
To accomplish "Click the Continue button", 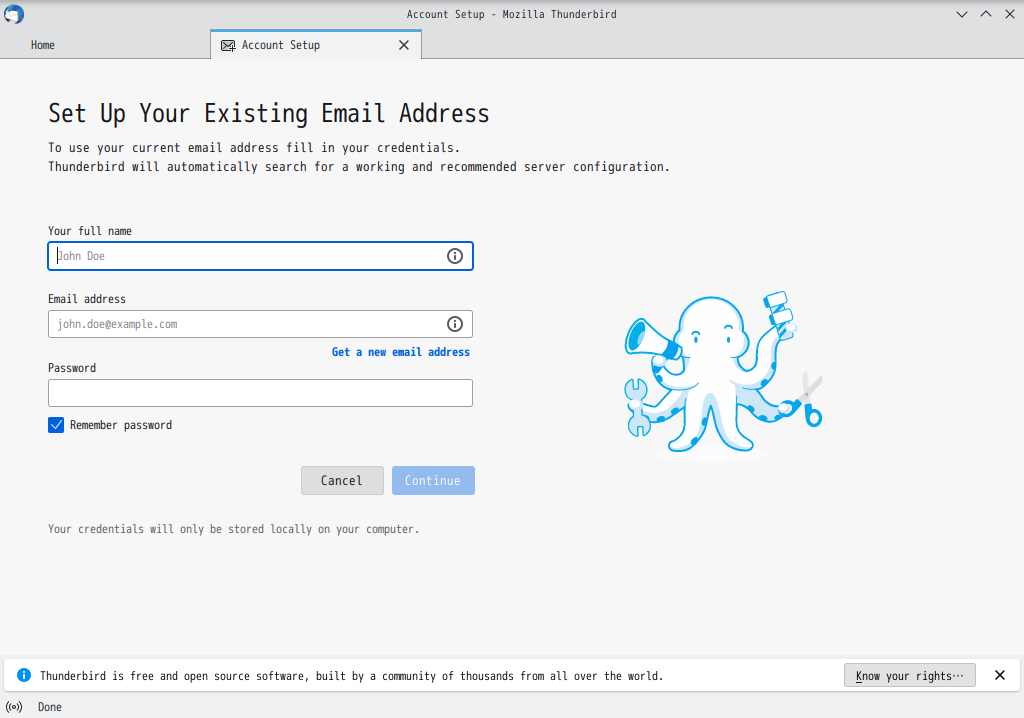I will coord(433,480).
